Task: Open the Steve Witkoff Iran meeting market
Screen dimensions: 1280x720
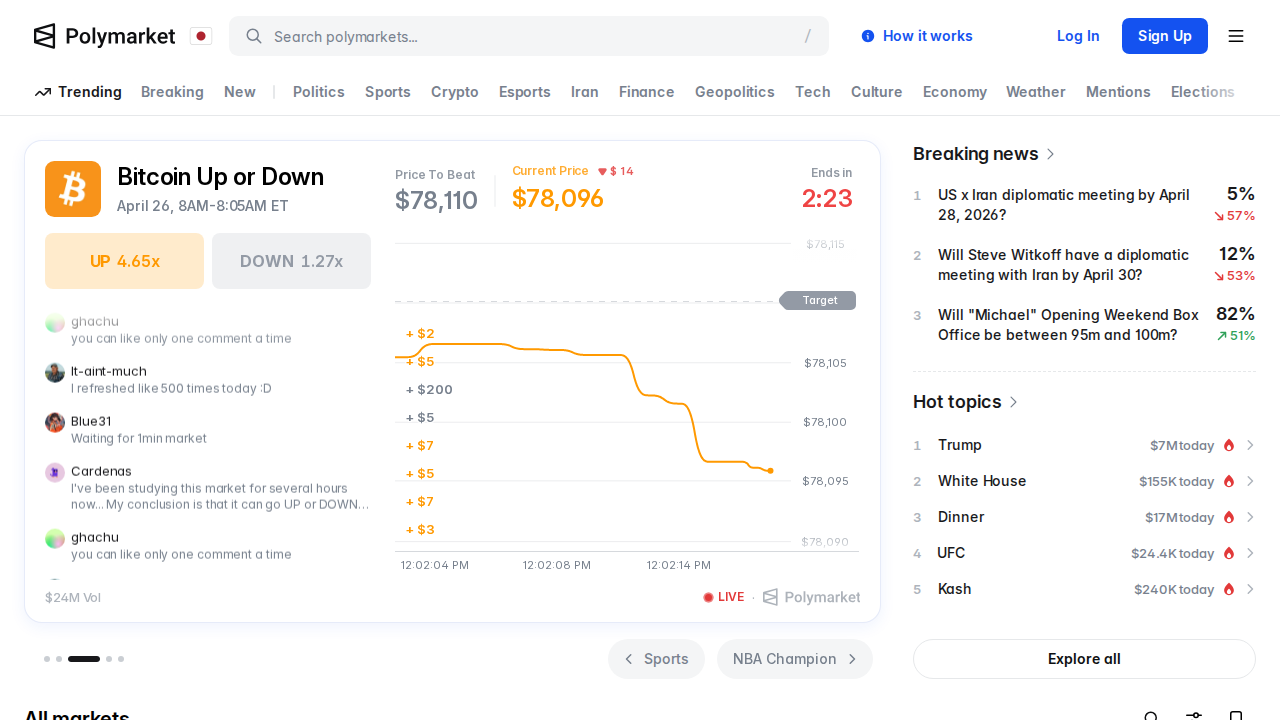Action: (x=1064, y=265)
